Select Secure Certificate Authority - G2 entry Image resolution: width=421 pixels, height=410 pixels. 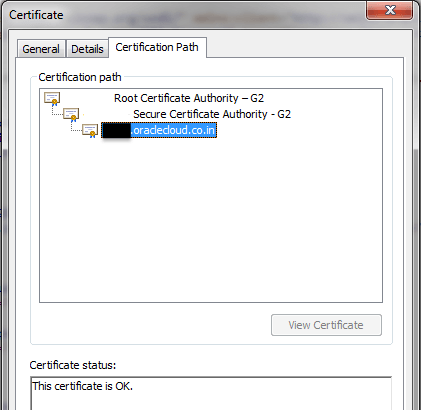[x=212, y=114]
